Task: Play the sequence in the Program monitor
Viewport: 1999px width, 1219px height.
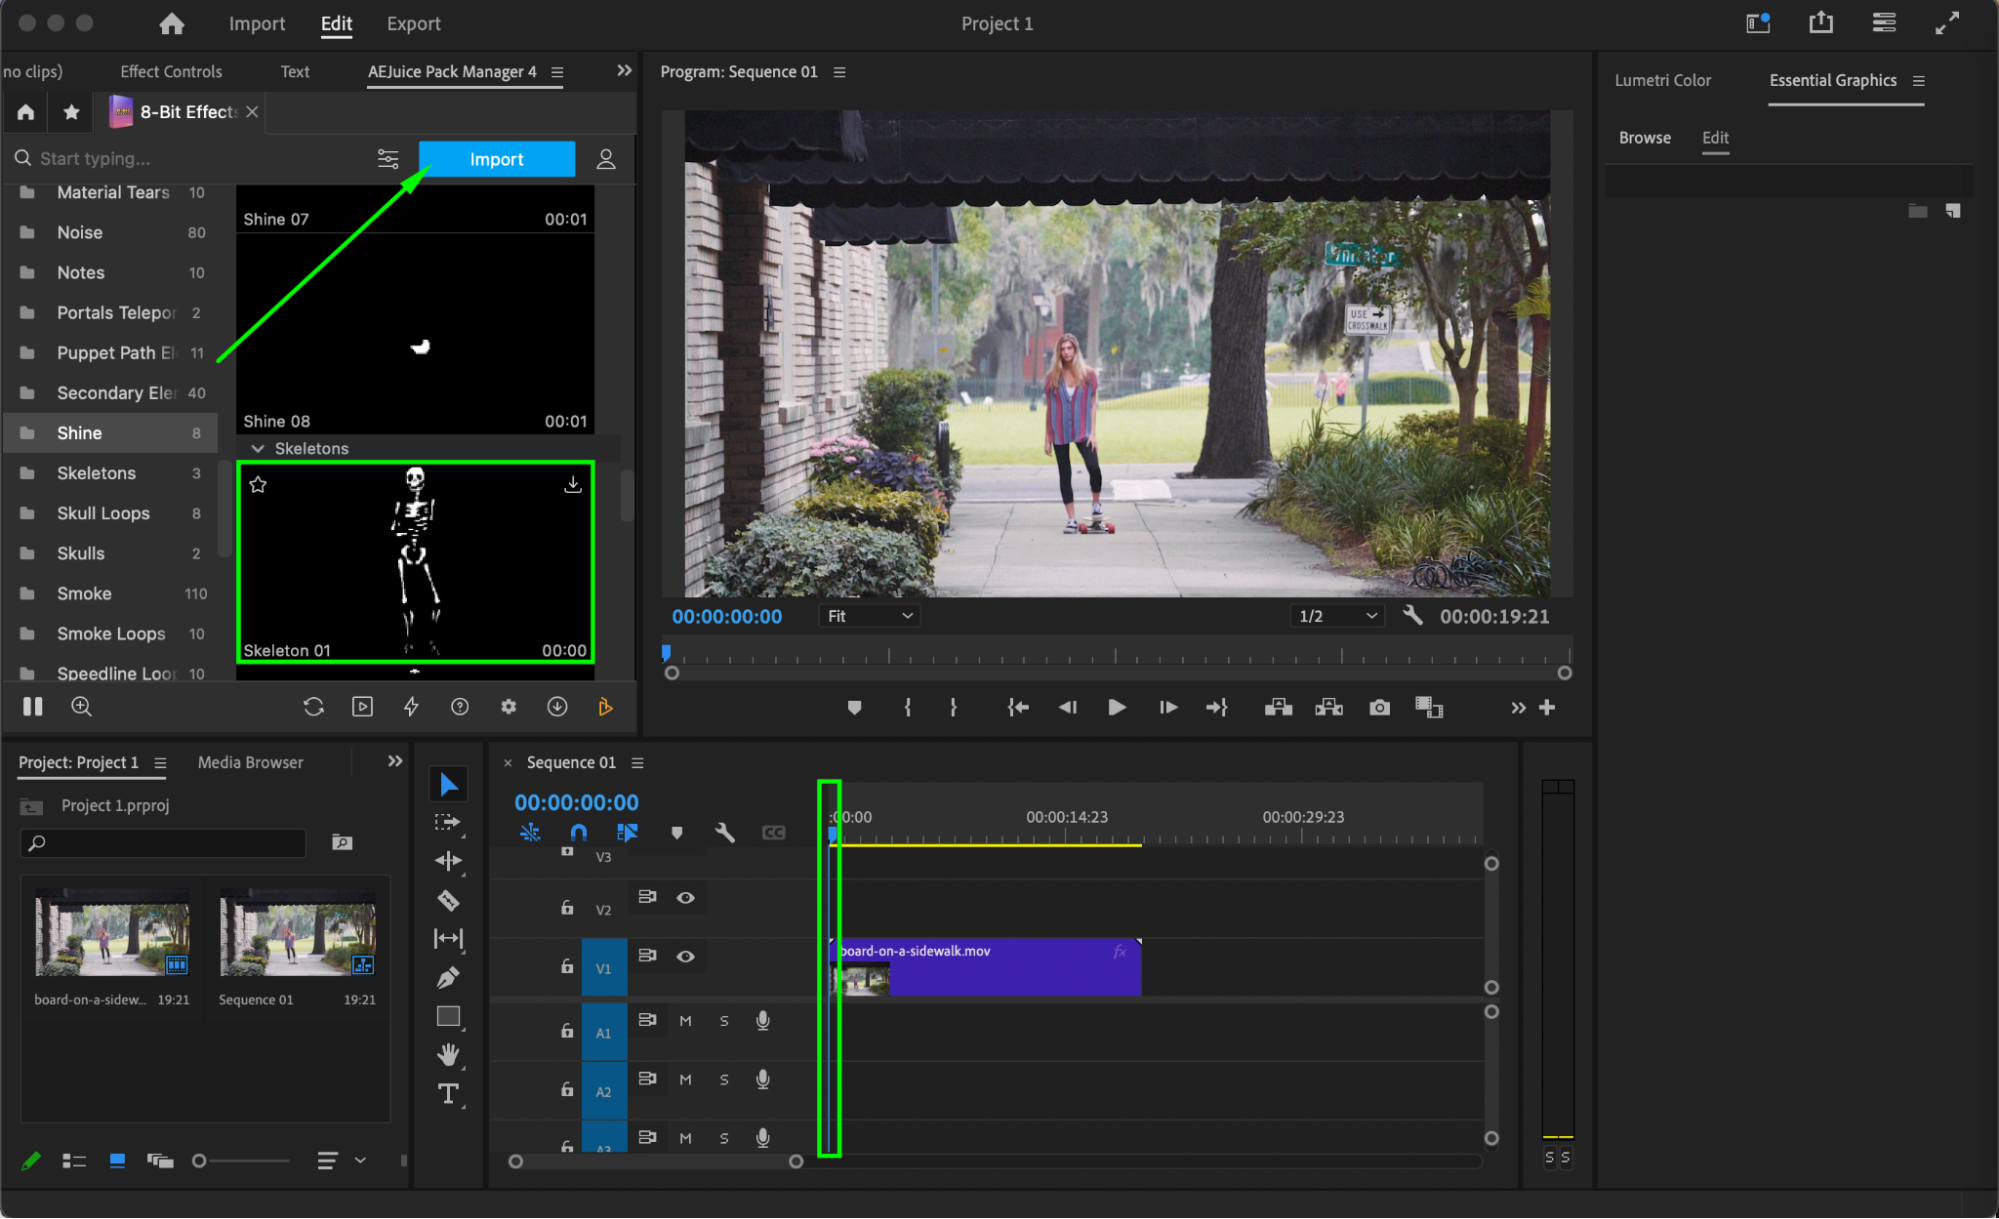Action: coord(1116,707)
